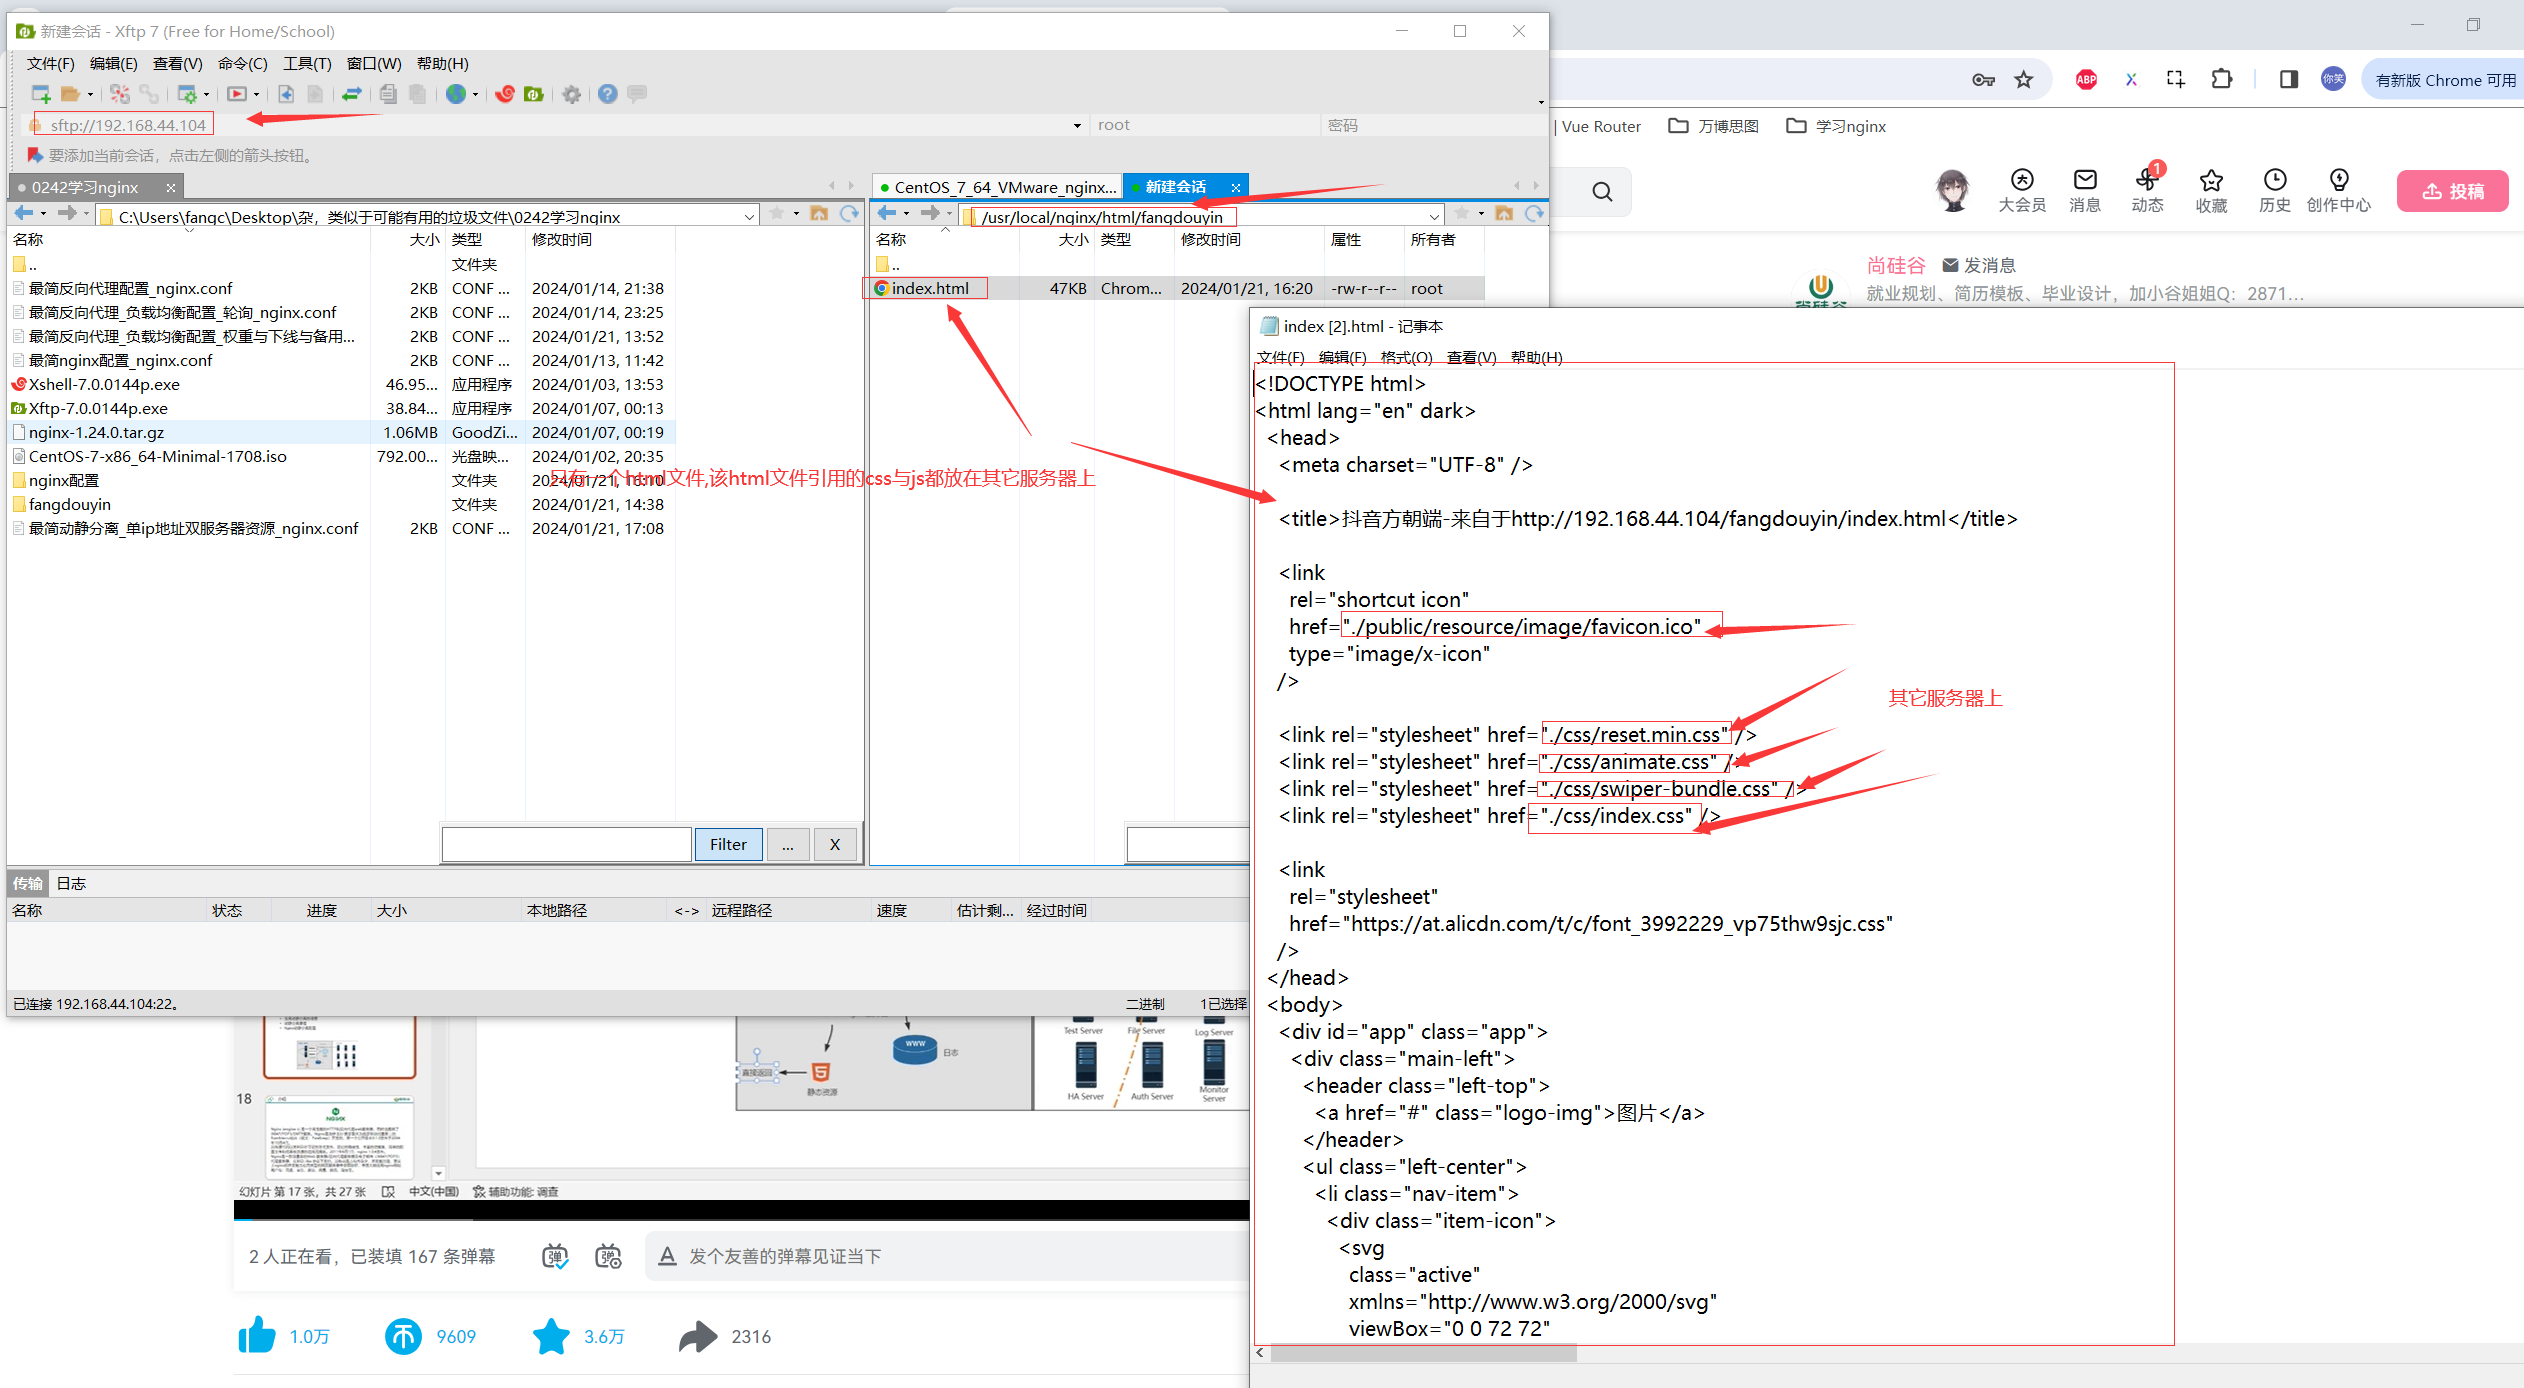
Task: Click the Bilibili search magnifier icon
Action: [1602, 192]
